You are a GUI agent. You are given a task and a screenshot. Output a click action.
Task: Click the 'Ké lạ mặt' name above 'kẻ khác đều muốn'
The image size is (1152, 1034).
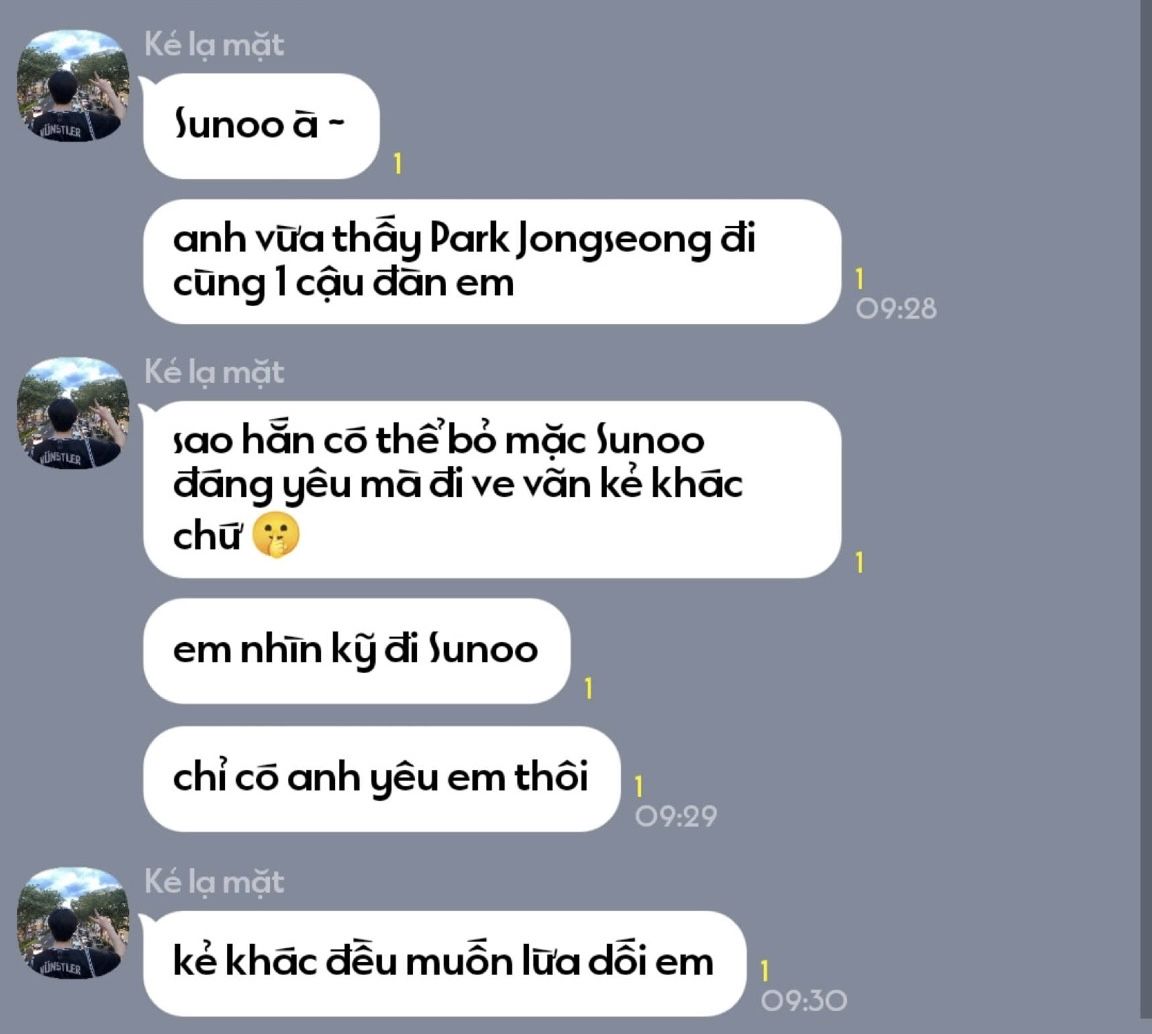pos(214,883)
